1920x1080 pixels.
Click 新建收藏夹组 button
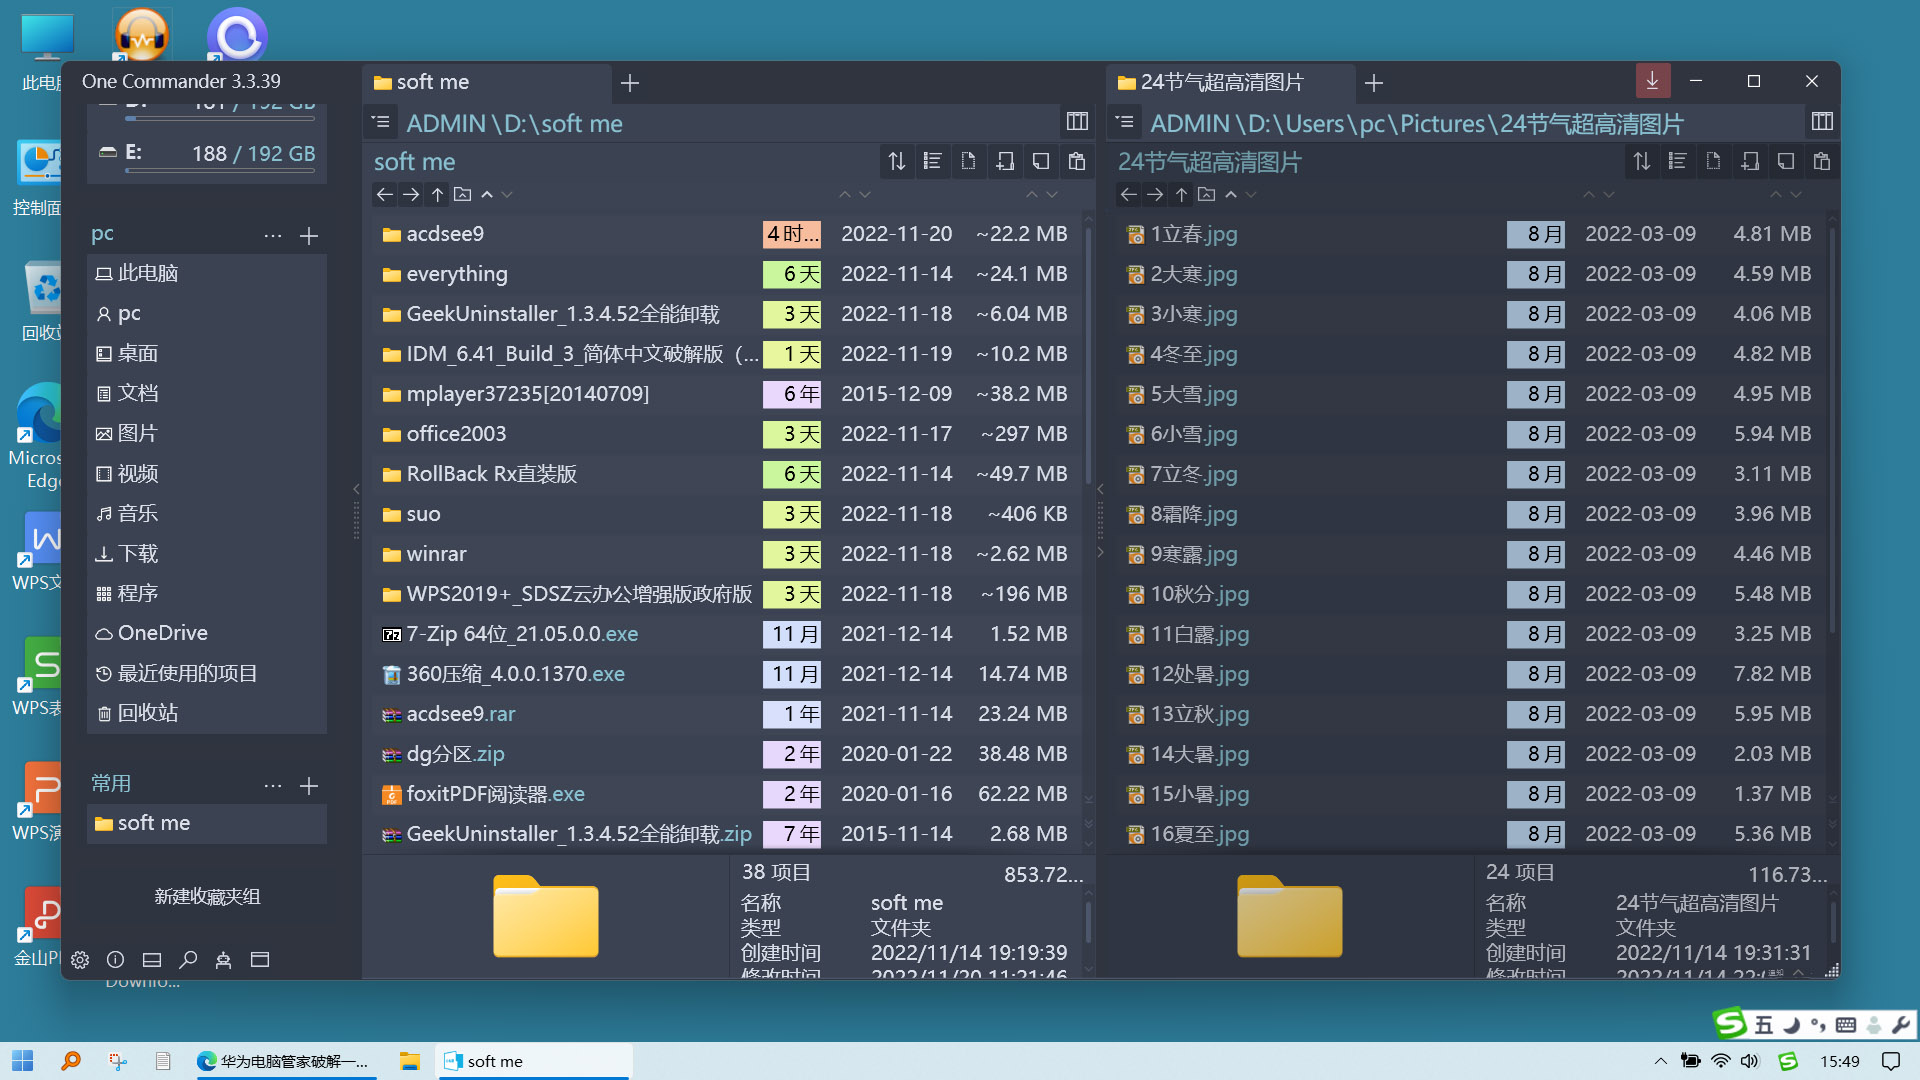[x=207, y=896]
